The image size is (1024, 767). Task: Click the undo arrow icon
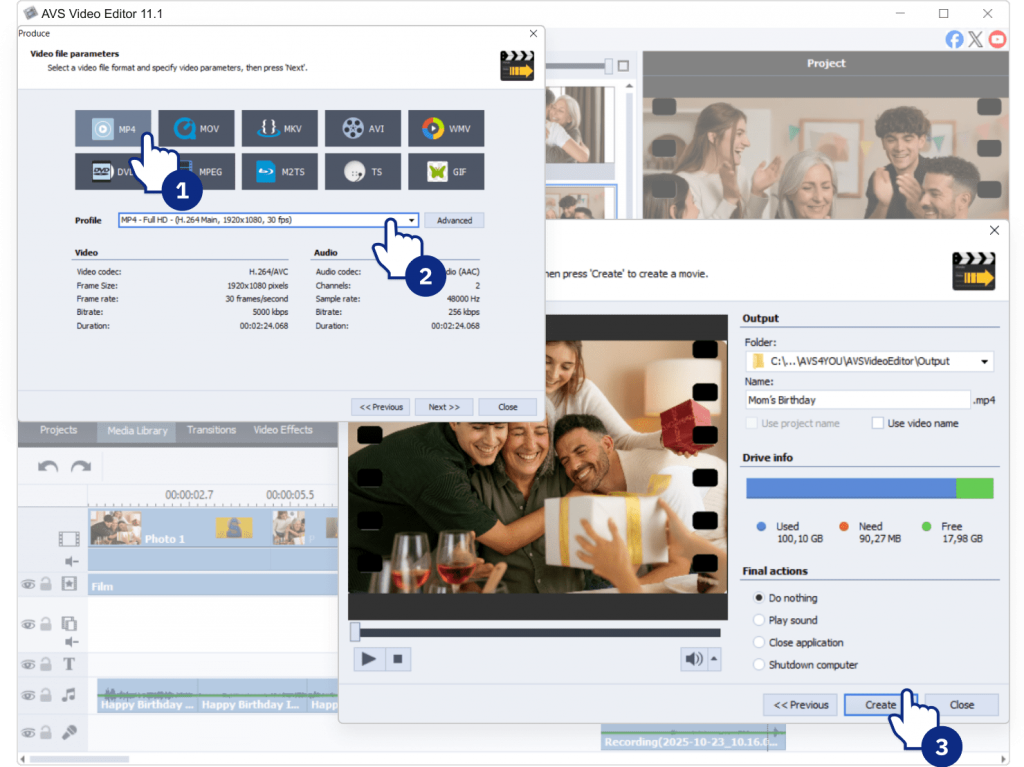(48, 466)
